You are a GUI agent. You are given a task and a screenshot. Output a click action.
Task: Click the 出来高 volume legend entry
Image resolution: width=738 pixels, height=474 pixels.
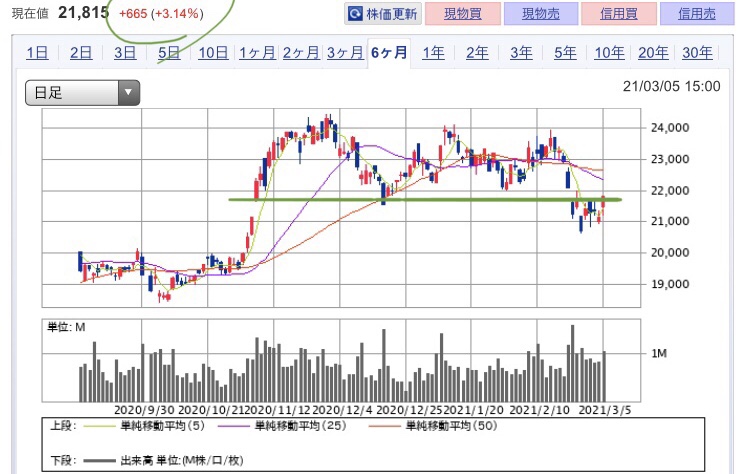tap(182, 460)
